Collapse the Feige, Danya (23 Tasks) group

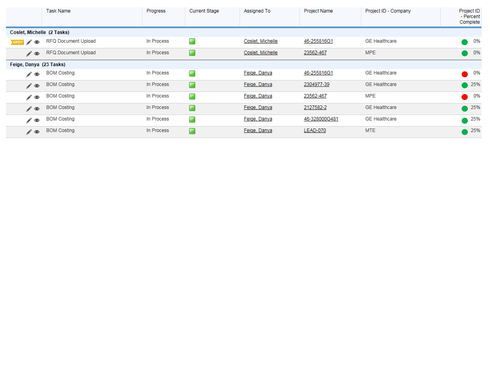coord(37,64)
